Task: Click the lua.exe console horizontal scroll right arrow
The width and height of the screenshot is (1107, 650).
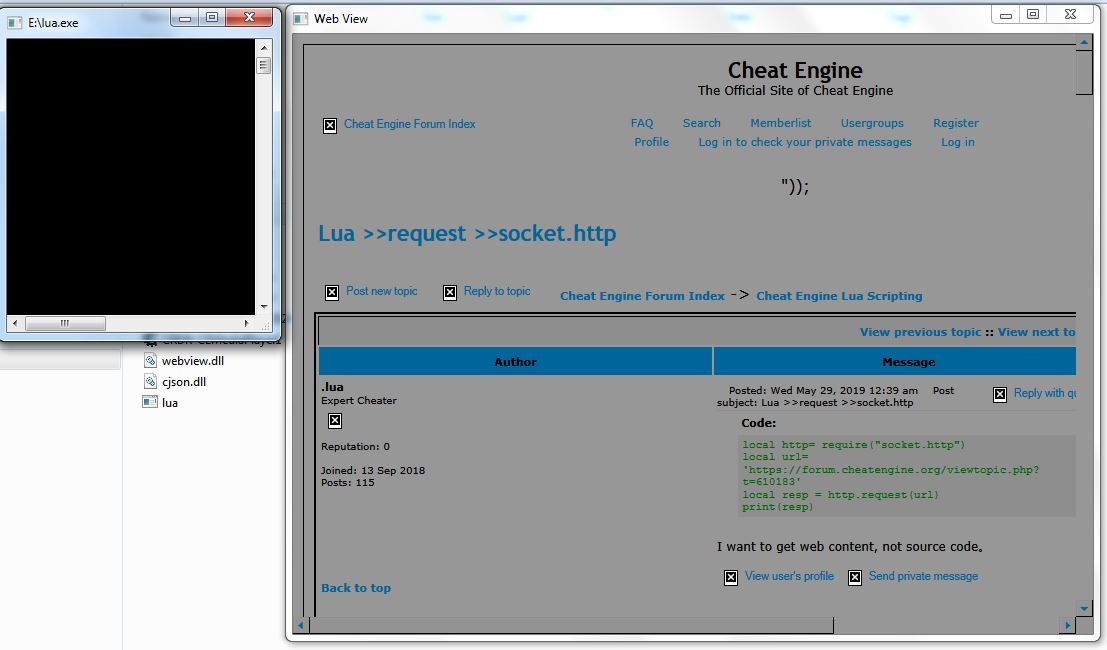Action: tap(246, 323)
